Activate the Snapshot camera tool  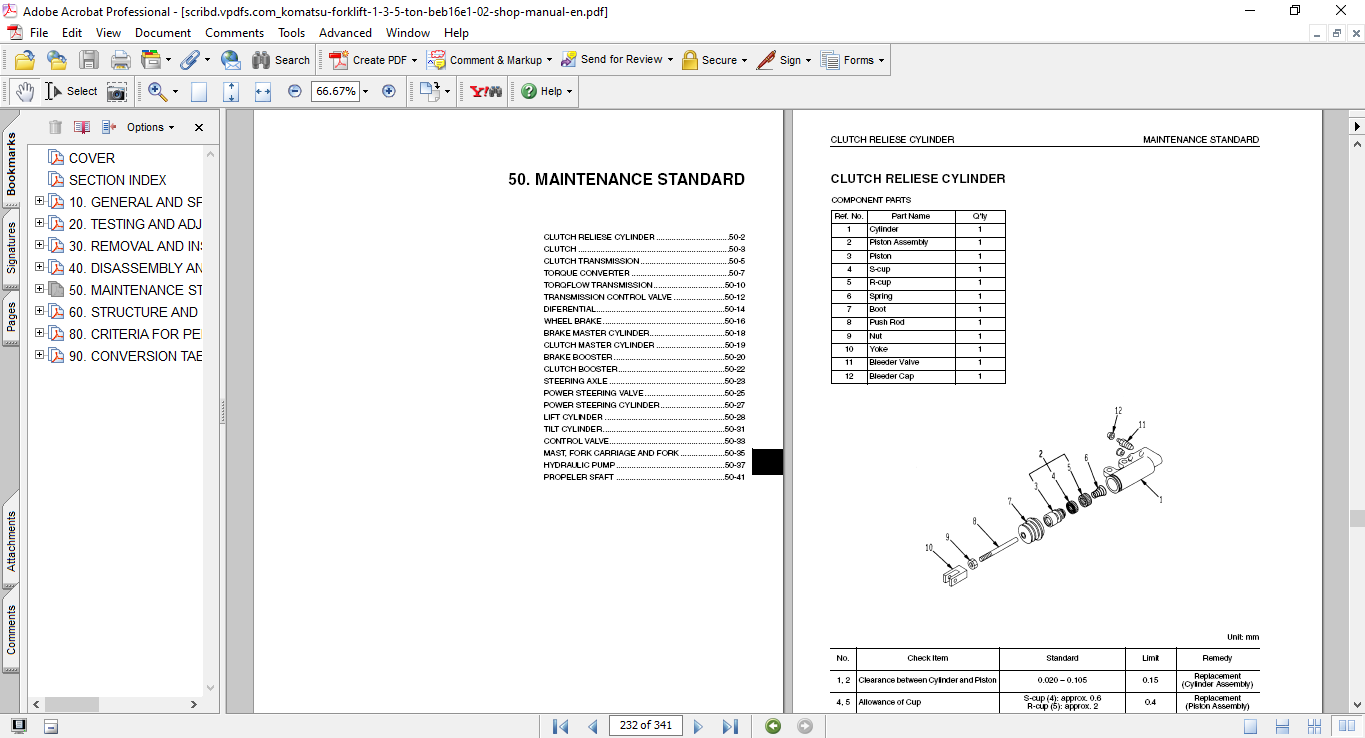pyautogui.click(x=117, y=91)
